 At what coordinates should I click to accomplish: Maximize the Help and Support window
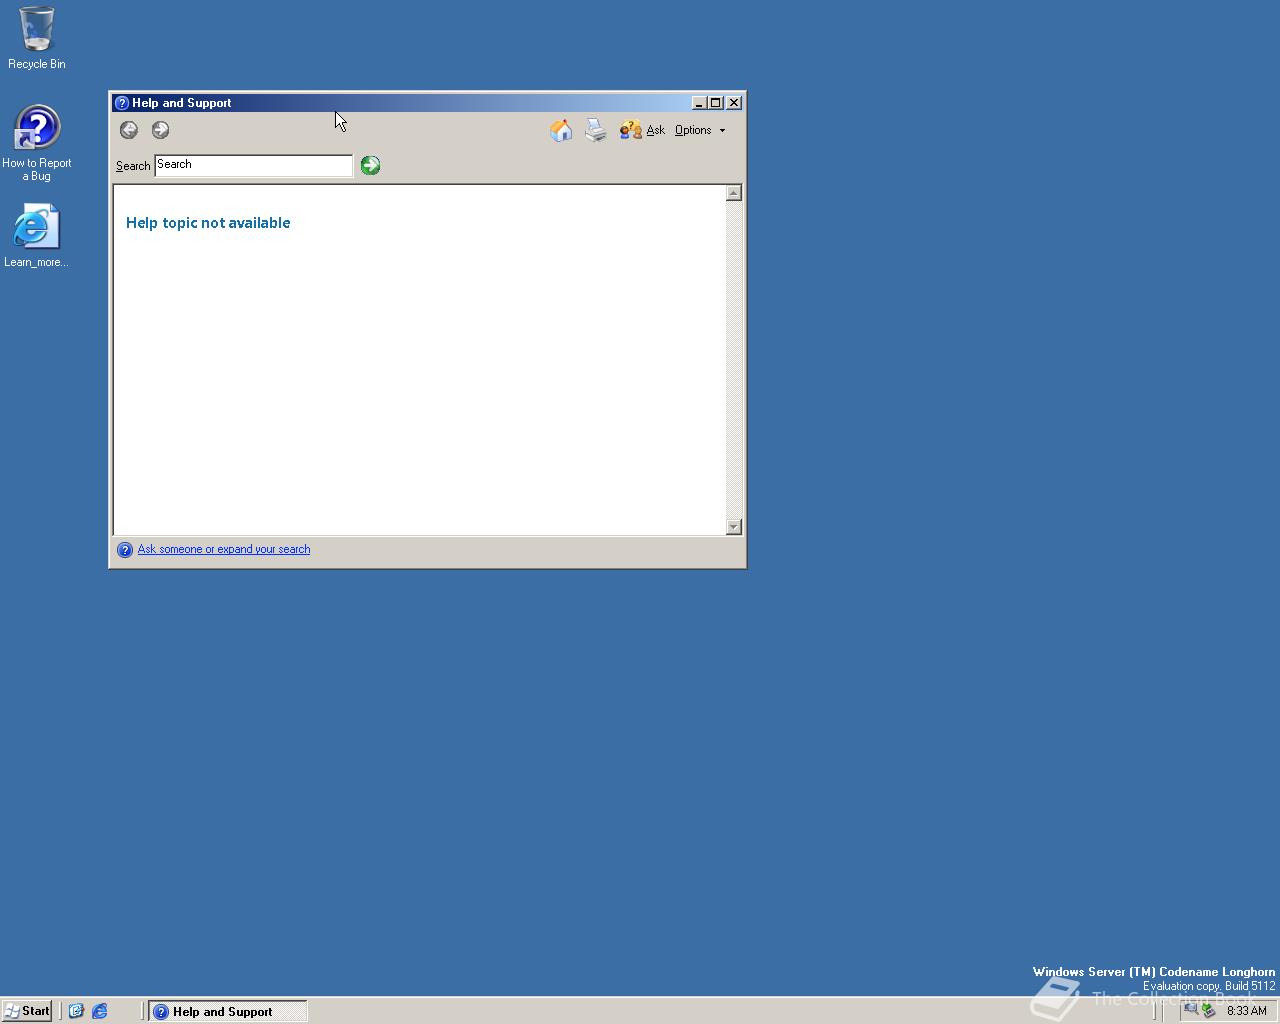coord(716,103)
